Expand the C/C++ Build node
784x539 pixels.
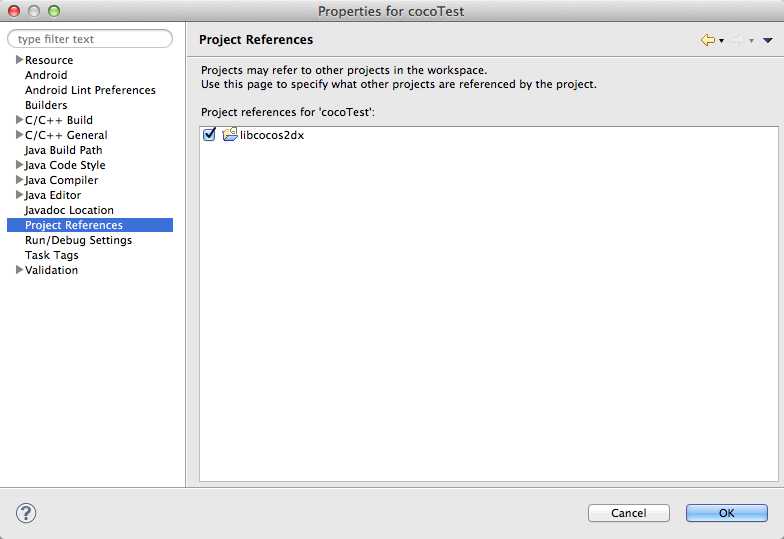coord(19,120)
